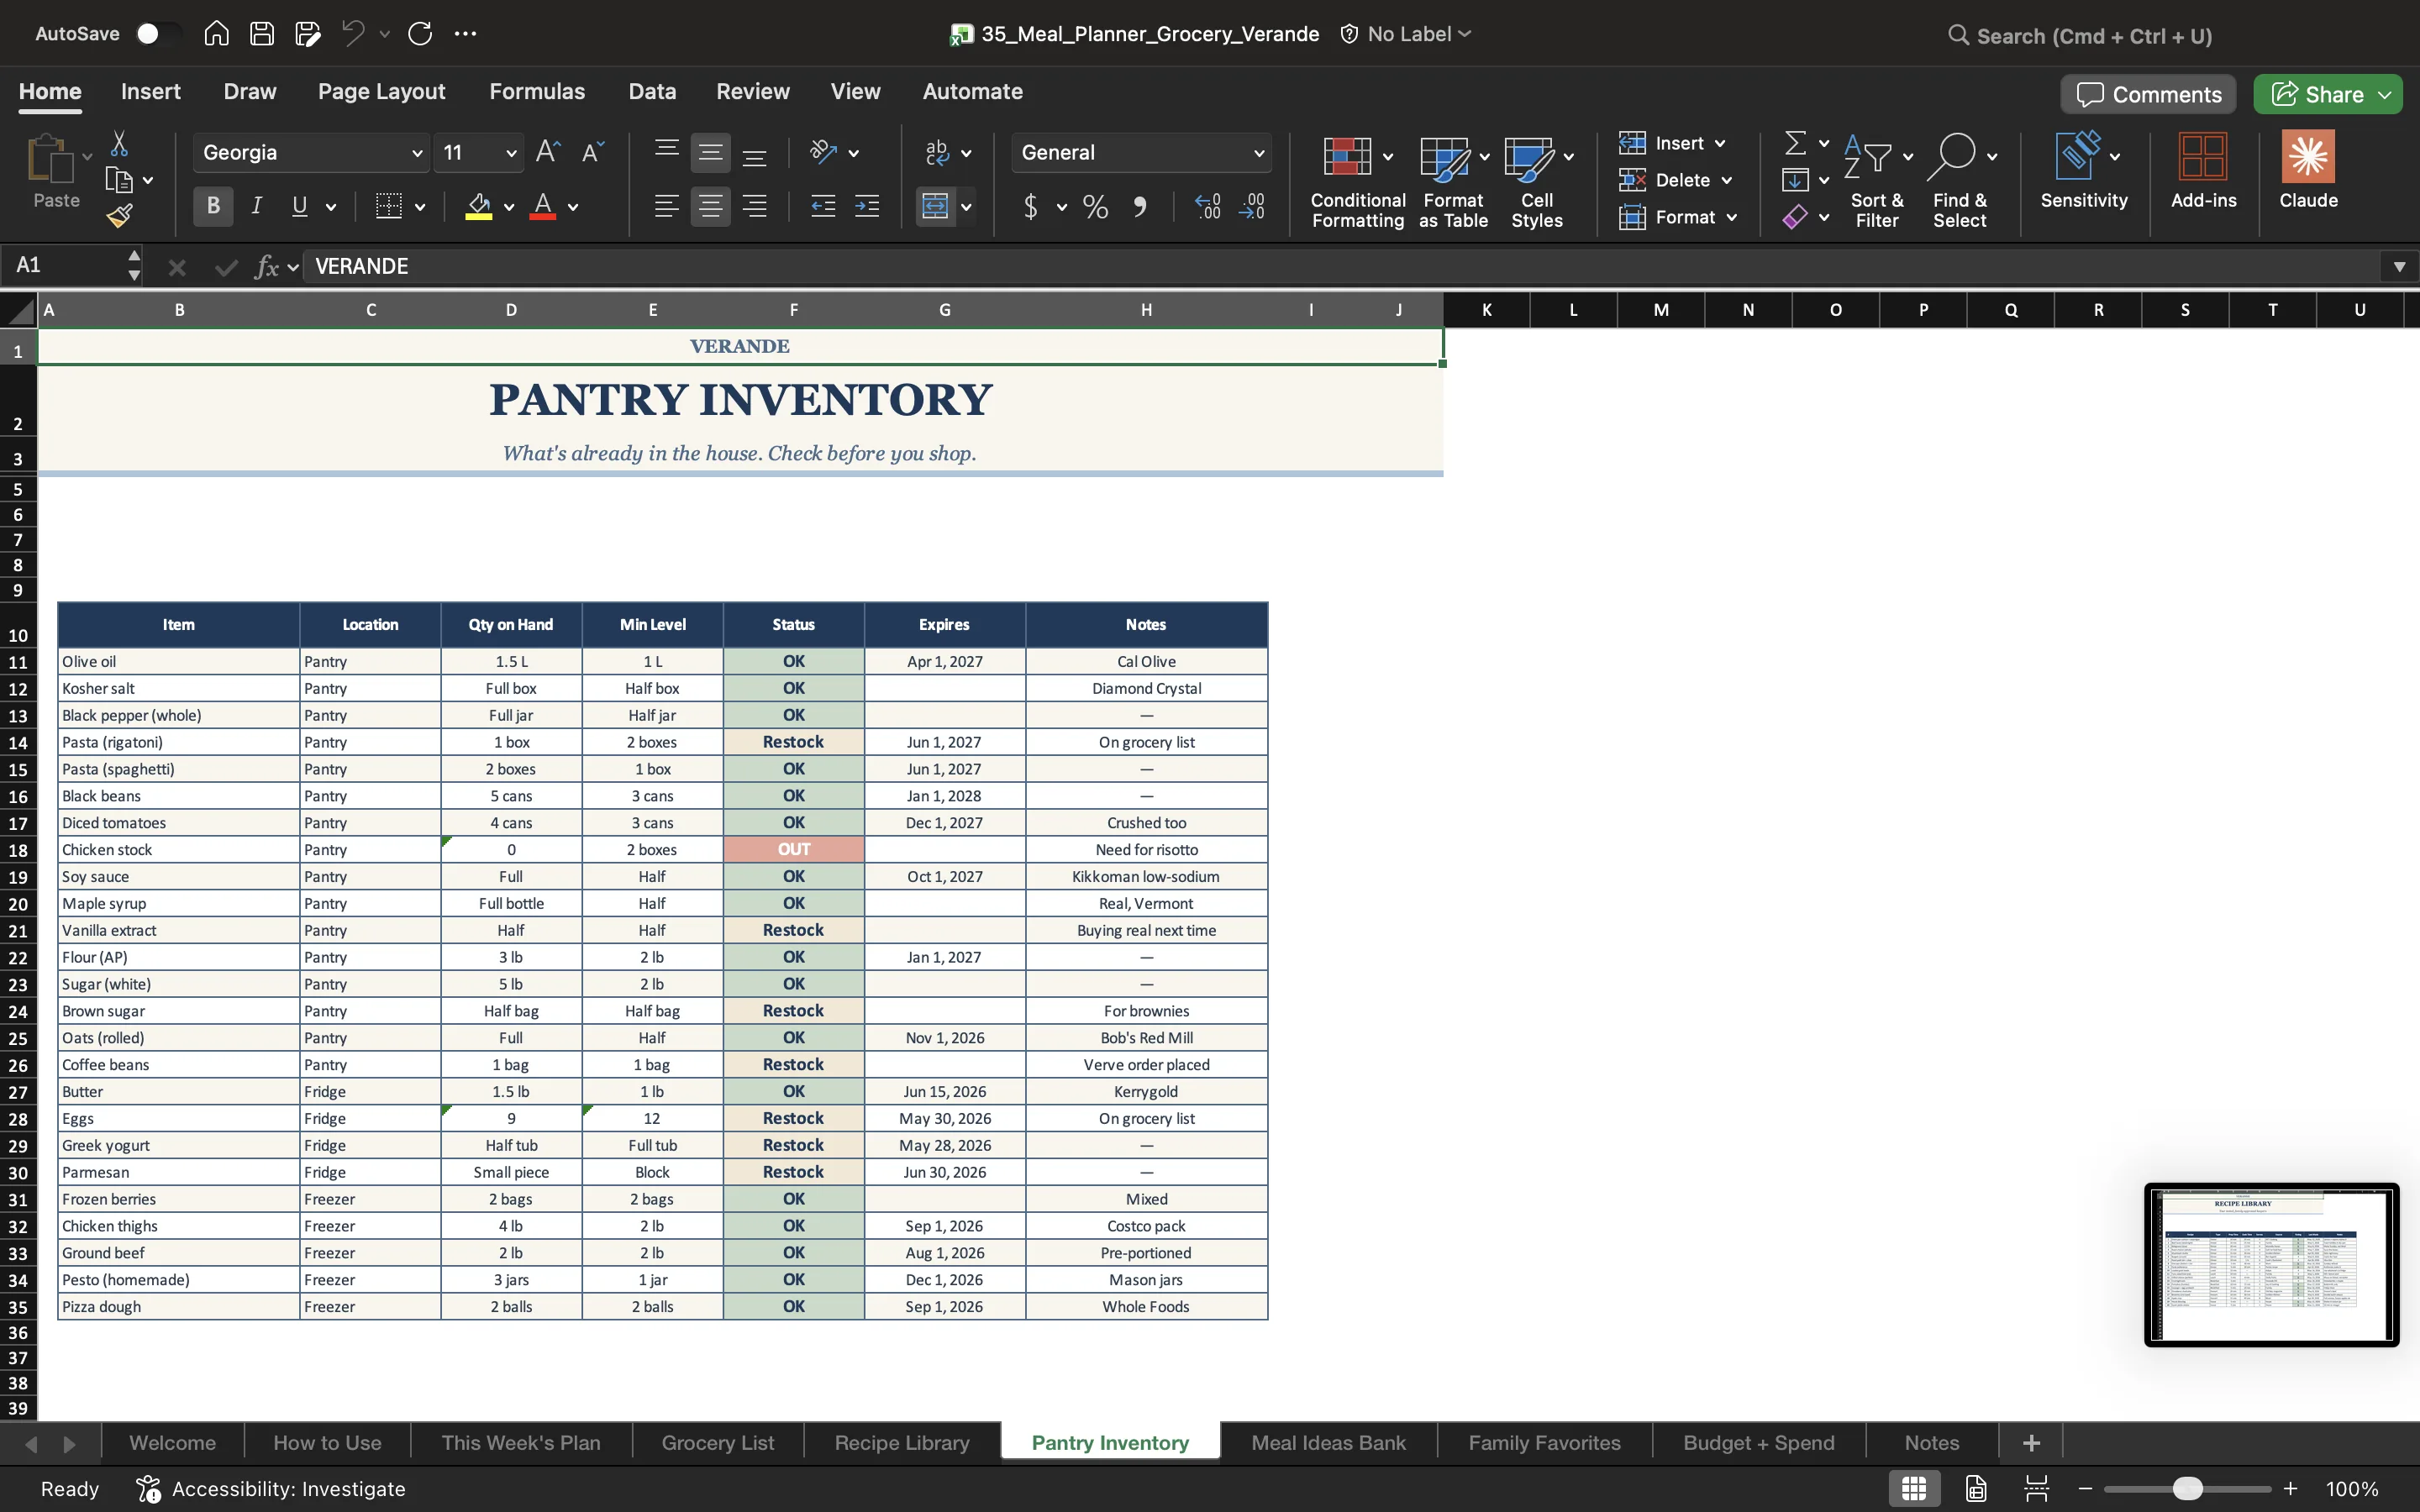Screen dimensions: 2420x1512
Task: Switch to Page Layout view icon
Action: pos(1975,1489)
